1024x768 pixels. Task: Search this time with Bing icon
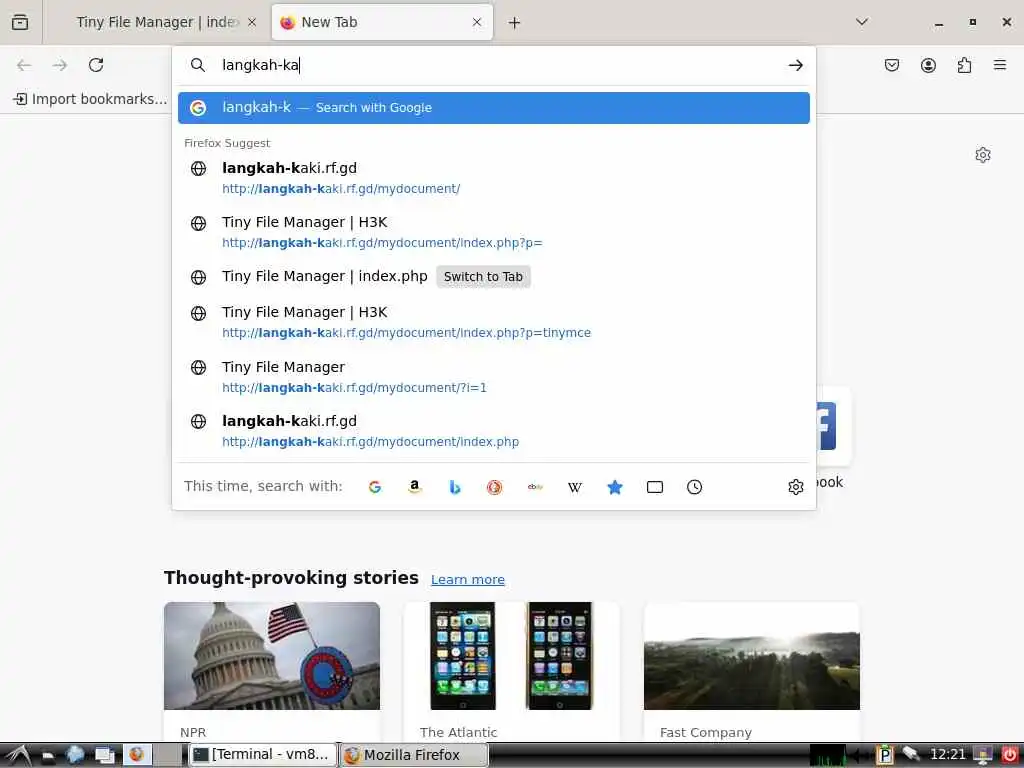tap(455, 487)
